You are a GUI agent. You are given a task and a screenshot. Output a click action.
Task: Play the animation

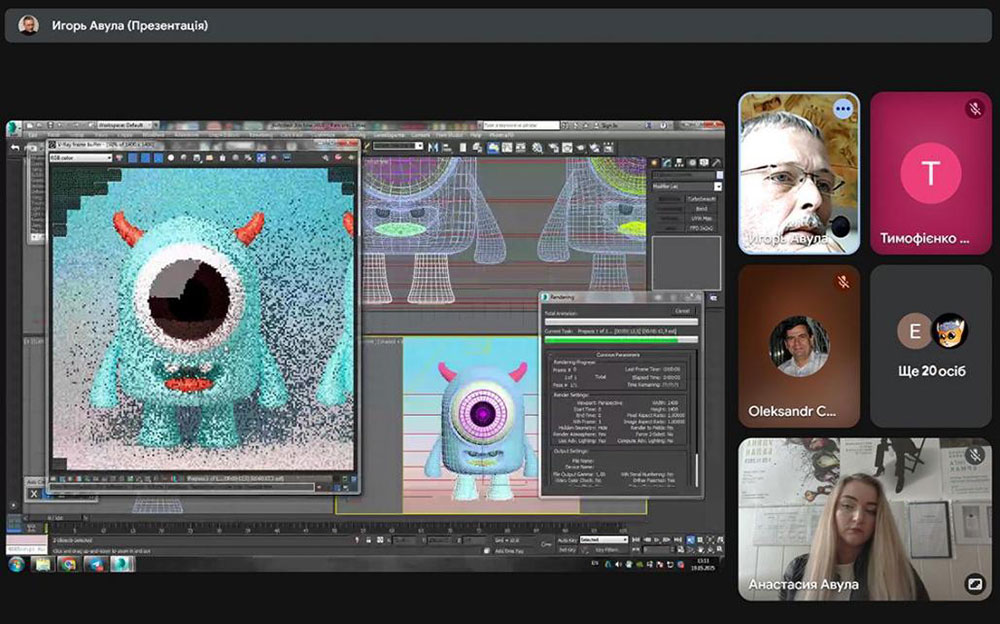point(657,540)
